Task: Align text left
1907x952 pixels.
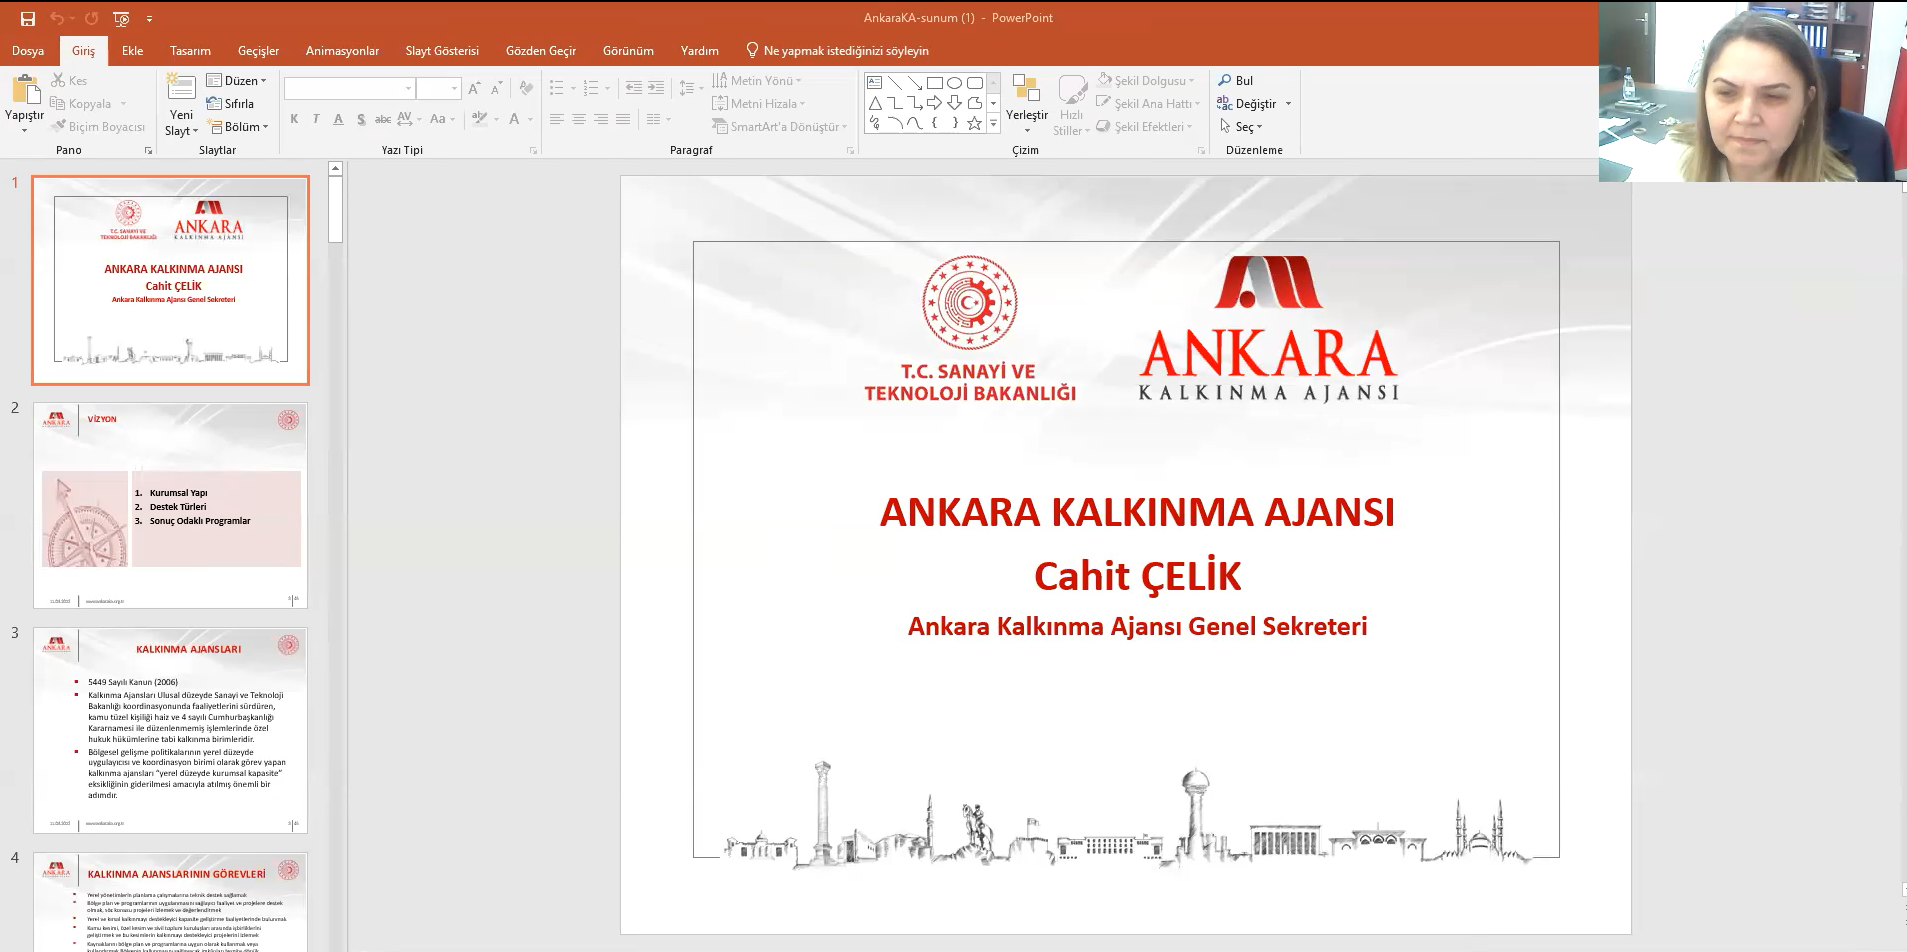Action: [x=557, y=119]
